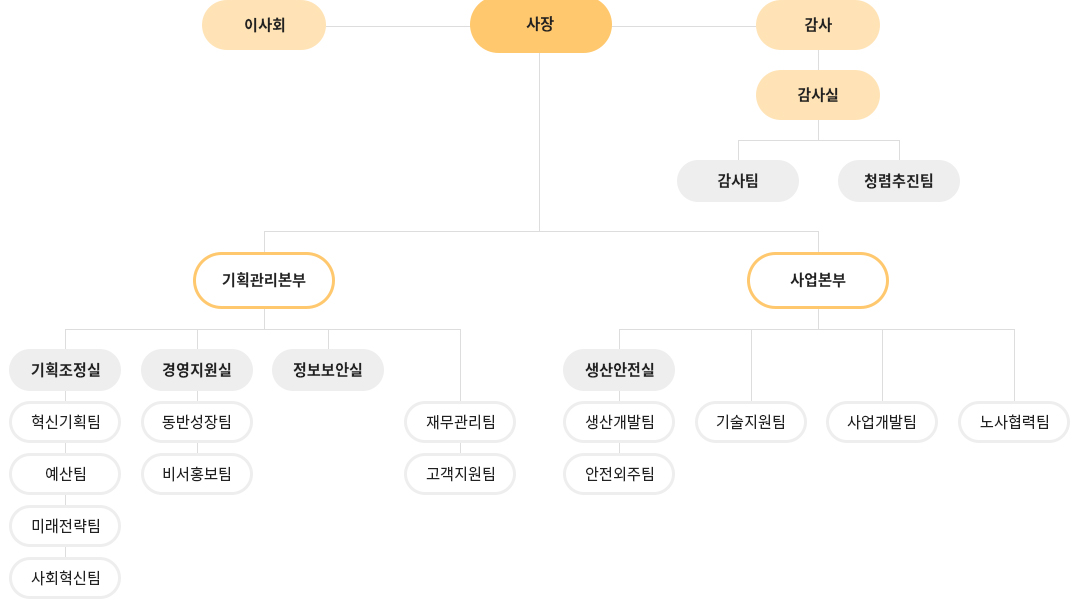Select the 생산안전실 office box
Viewport: 1080px width, 600px height.
(x=619, y=370)
